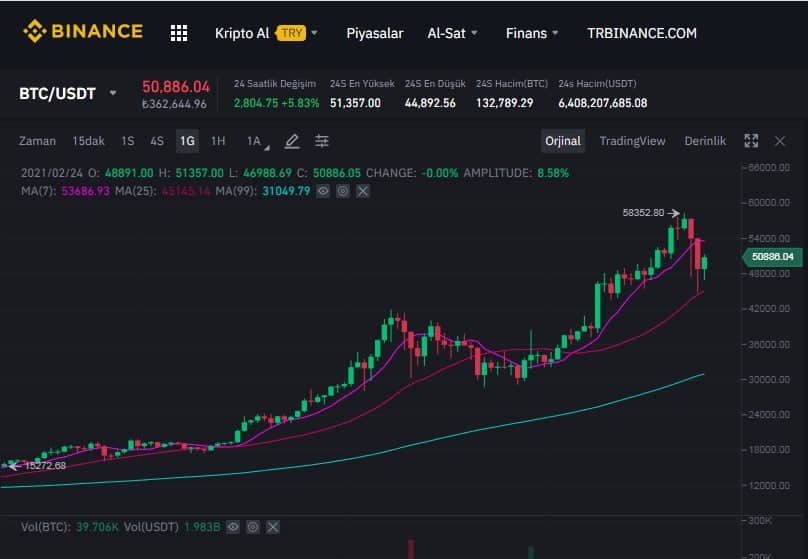Image resolution: width=808 pixels, height=559 pixels.
Task: Open the Al-Sat dropdown menu
Action: click(453, 33)
